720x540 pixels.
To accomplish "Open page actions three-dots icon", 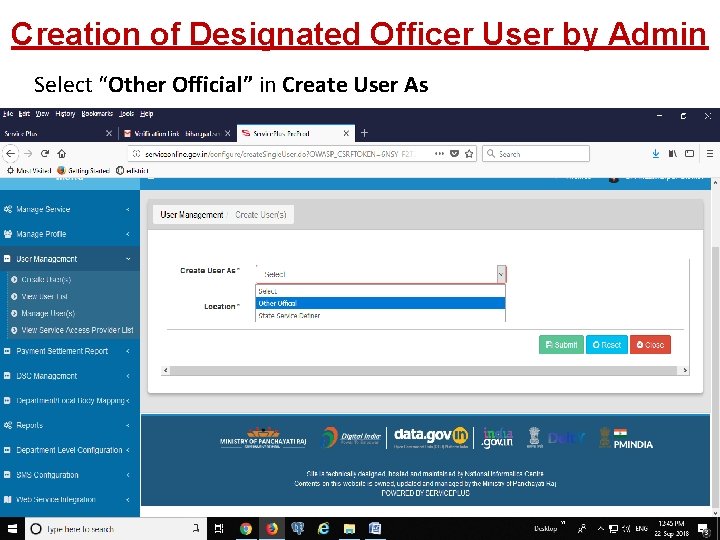I will click(439, 153).
